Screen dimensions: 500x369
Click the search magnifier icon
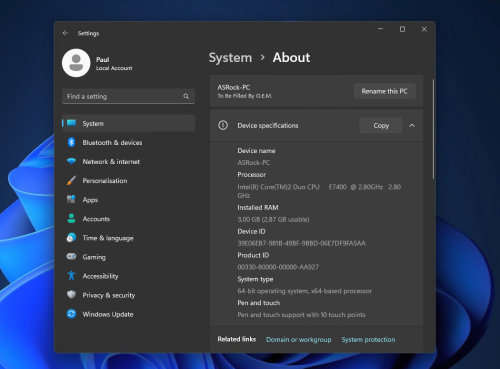point(186,96)
